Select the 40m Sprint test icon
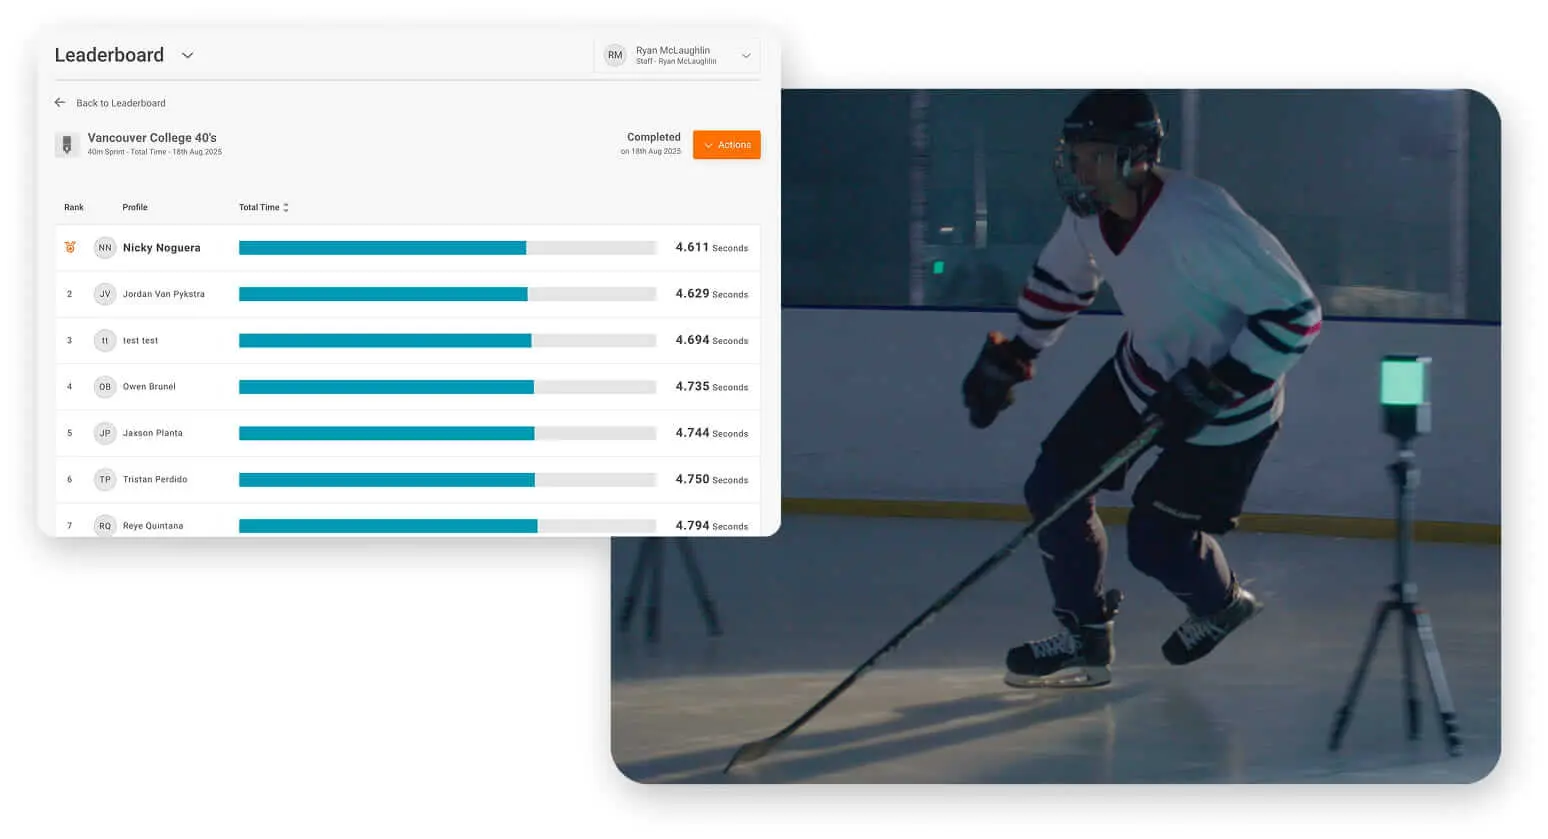 [67, 144]
